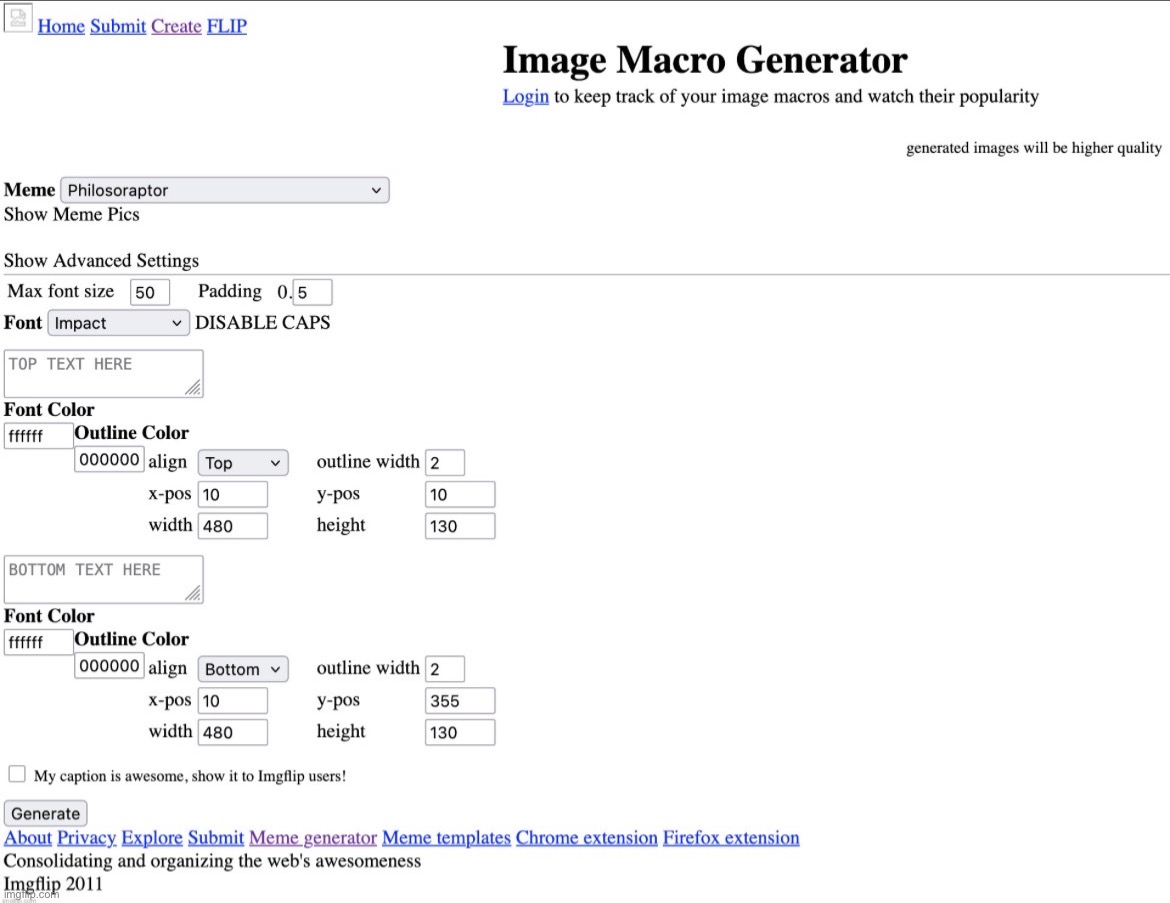This screenshot has height=903, width=1170.
Task: Open the top text align dropdown
Action: click(x=243, y=463)
